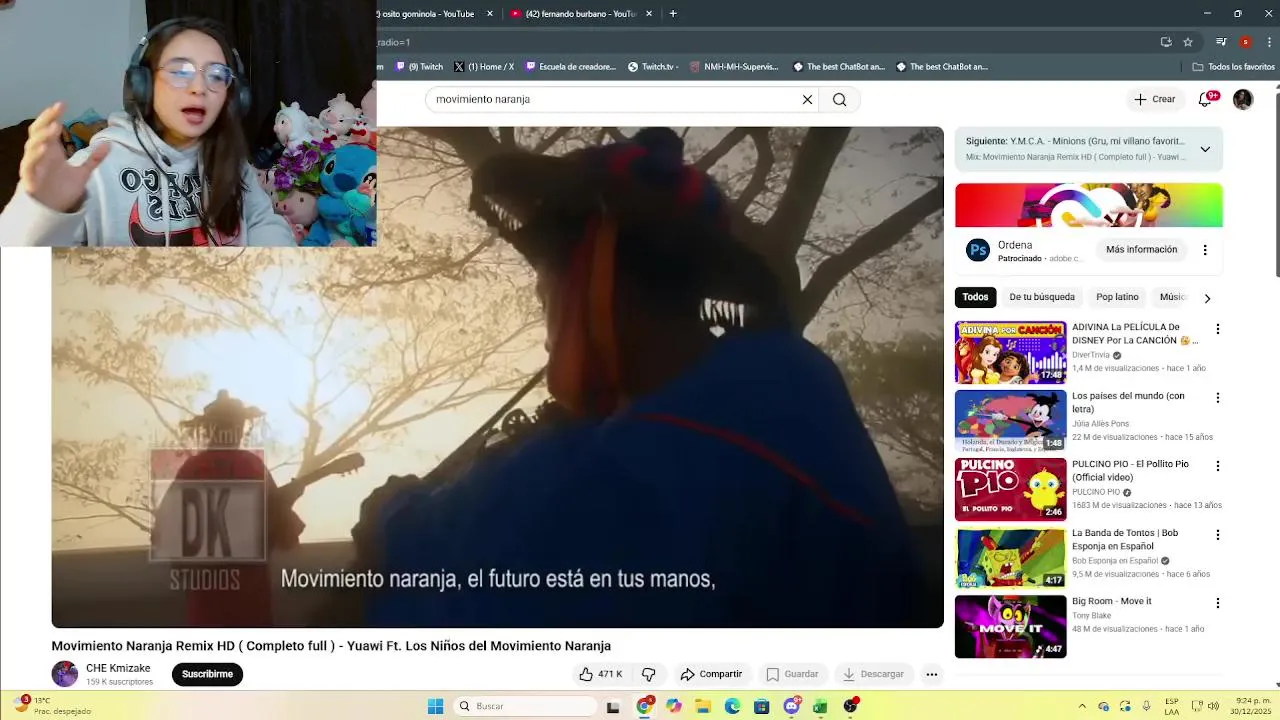Open the ADIVINA La PELÍCULA video thumbnail

click(1010, 353)
